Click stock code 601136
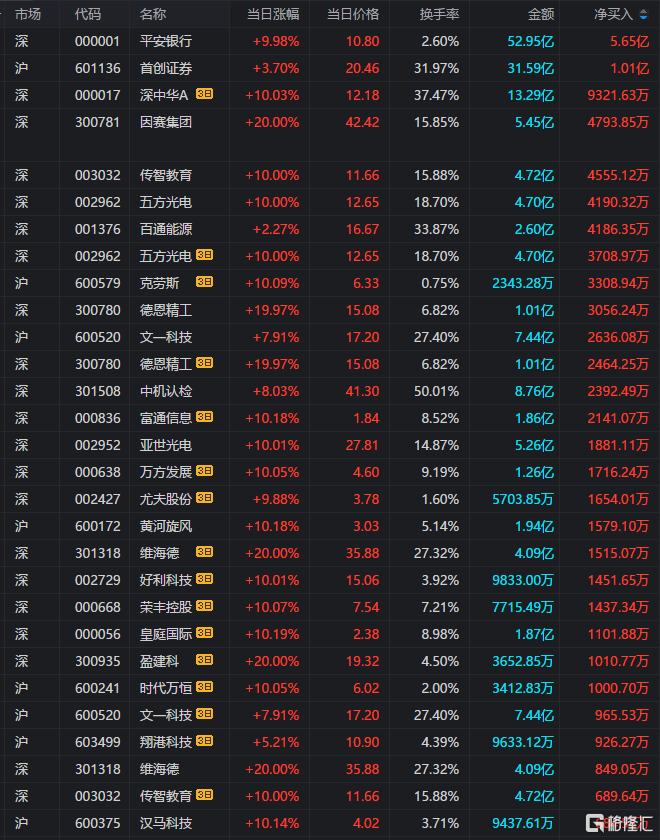Viewport: 660px width, 840px height. [98, 69]
